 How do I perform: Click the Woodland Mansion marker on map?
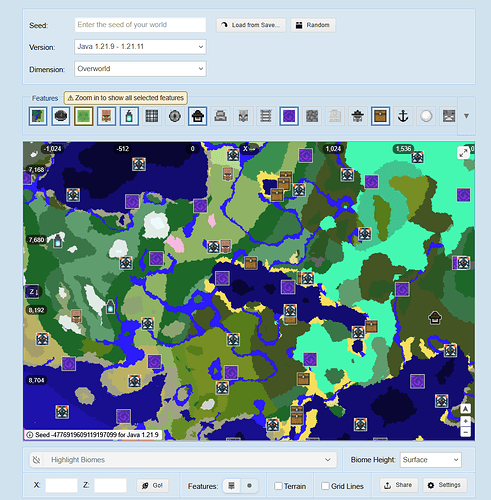pos(435,318)
